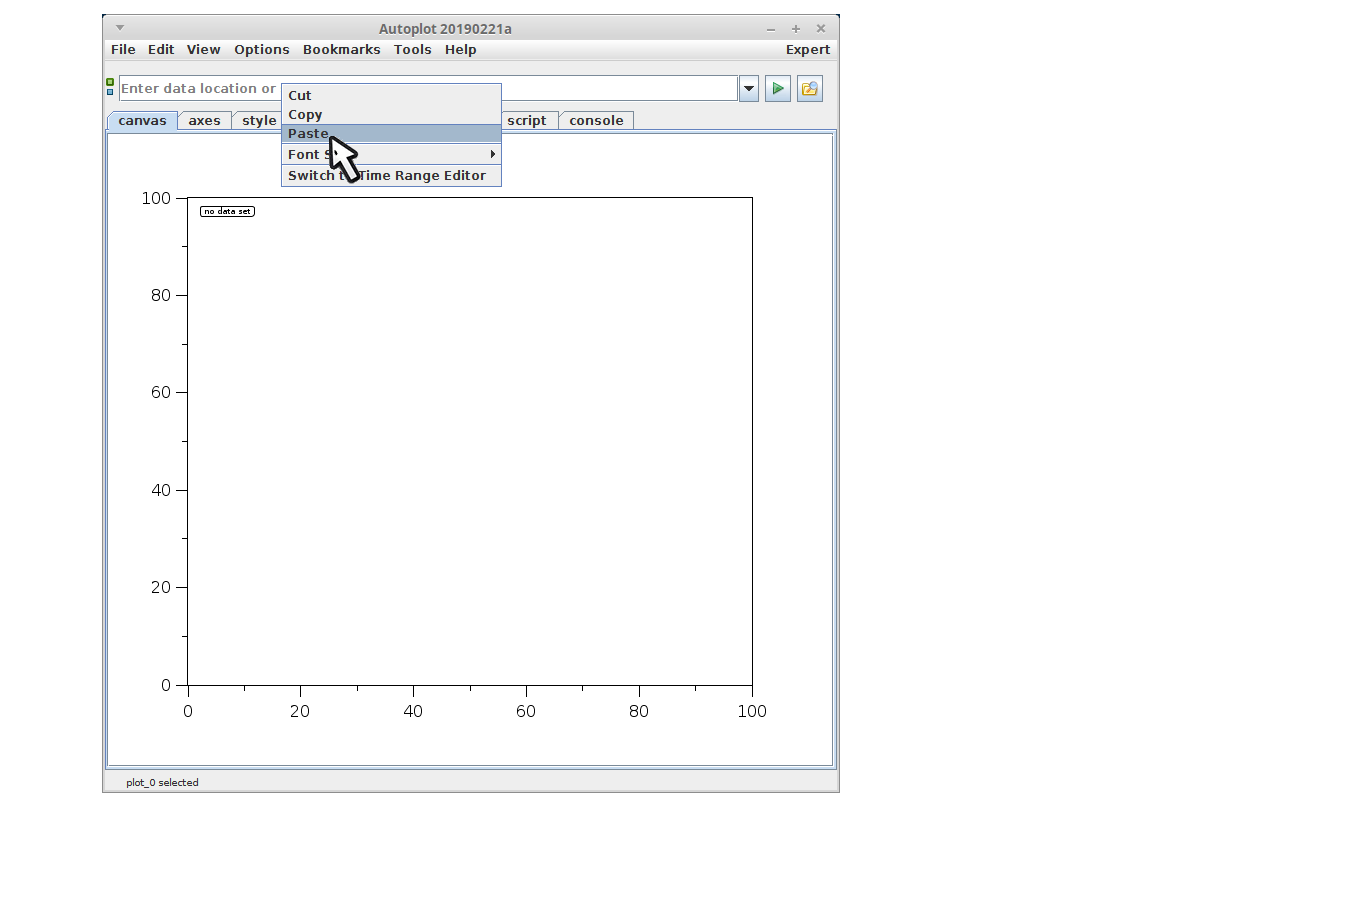Viewport: 1345px width, 916px height.
Task: Maximize the Autoplot window
Action: click(x=796, y=29)
